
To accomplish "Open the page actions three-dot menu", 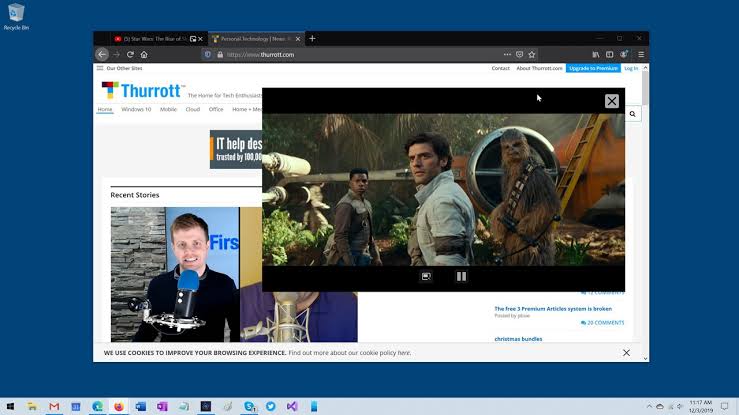I will 507,55.
